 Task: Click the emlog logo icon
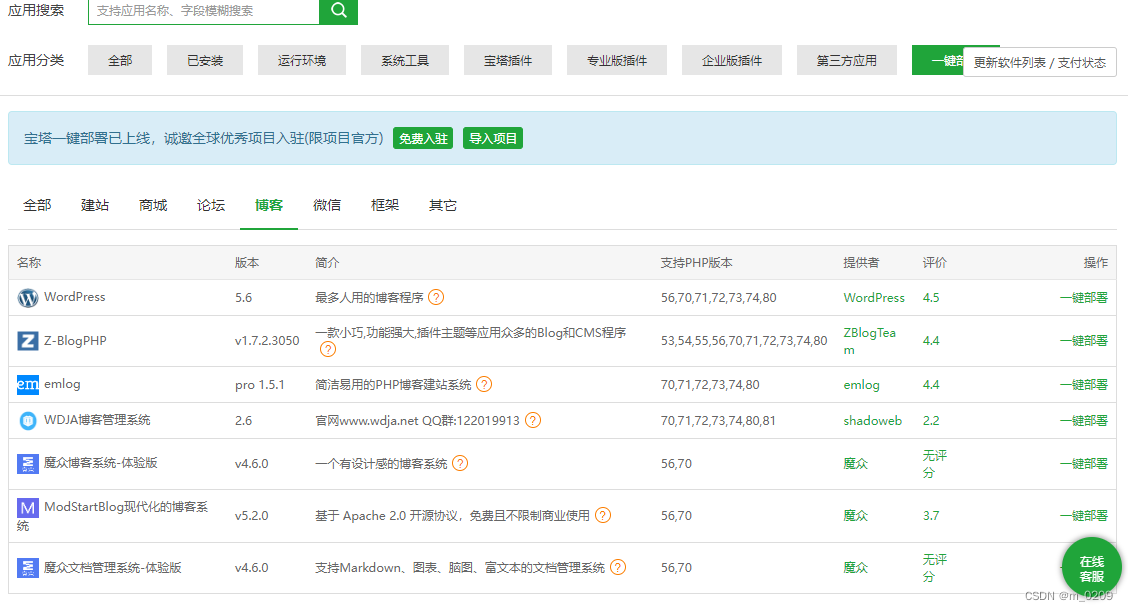(x=27, y=384)
